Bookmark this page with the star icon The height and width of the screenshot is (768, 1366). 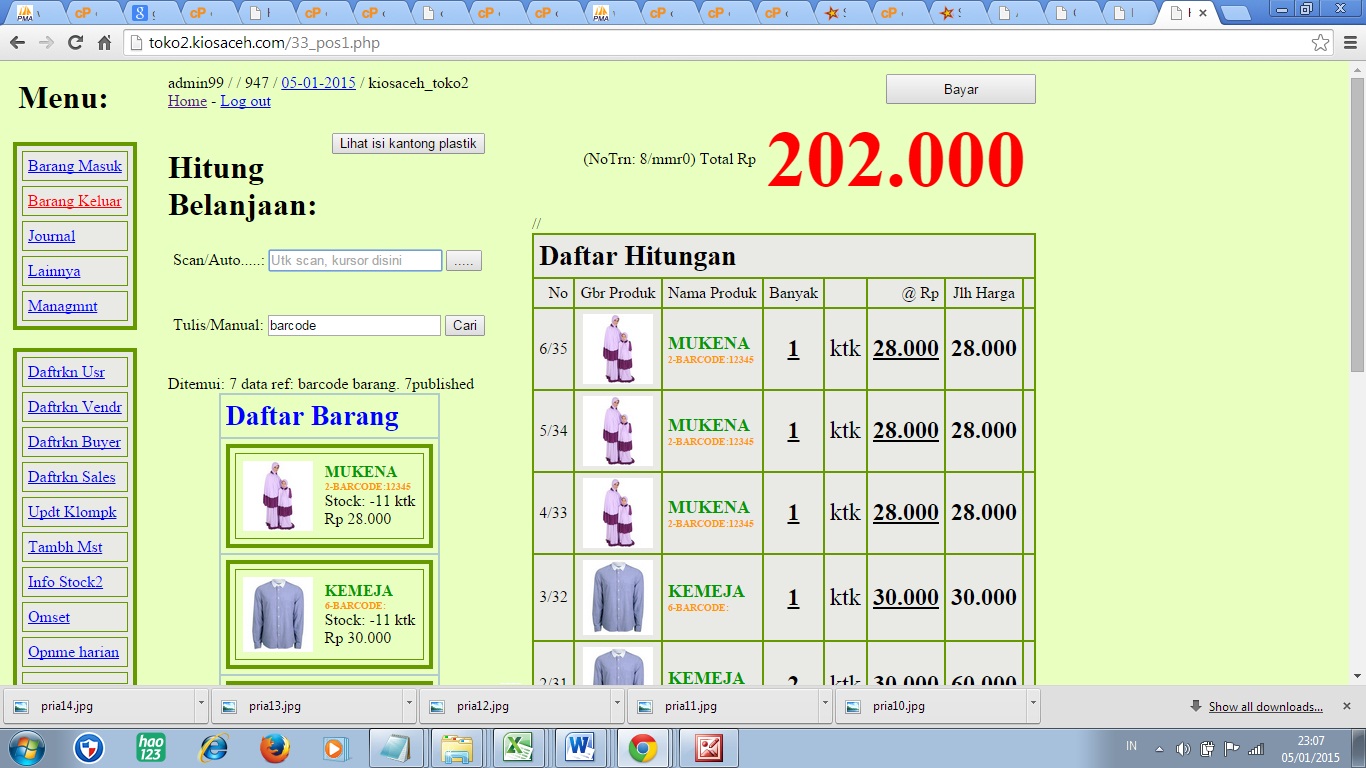1321,43
